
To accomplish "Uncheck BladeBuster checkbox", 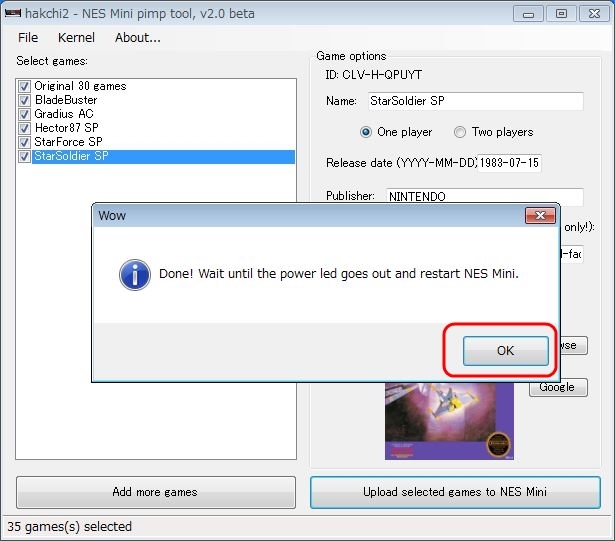I will click(x=24, y=100).
